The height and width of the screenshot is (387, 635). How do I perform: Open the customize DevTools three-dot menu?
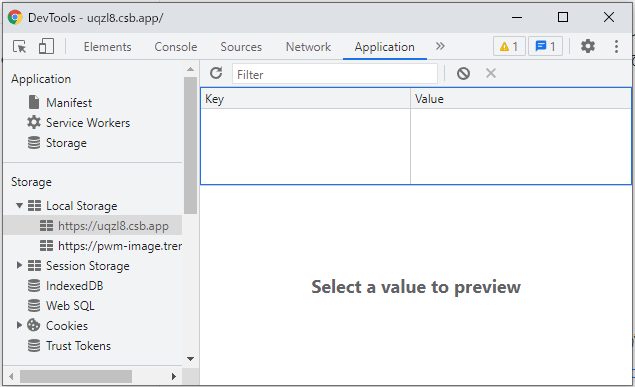tap(616, 46)
